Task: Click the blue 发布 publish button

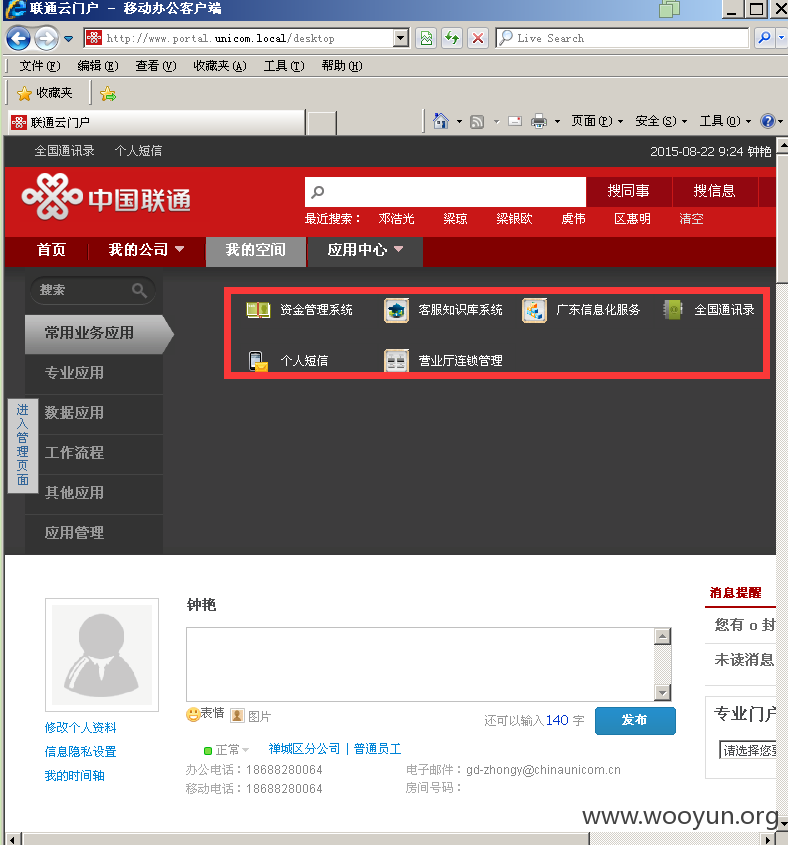Action: pos(635,721)
